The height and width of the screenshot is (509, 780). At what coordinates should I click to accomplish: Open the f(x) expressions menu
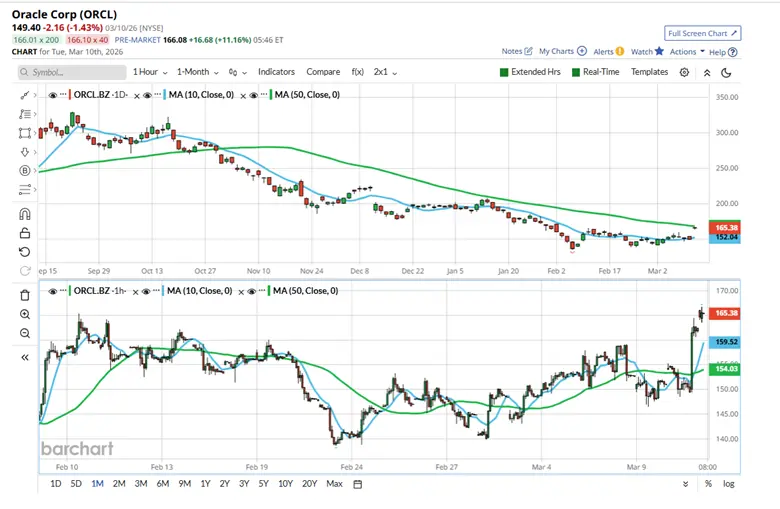(x=358, y=72)
